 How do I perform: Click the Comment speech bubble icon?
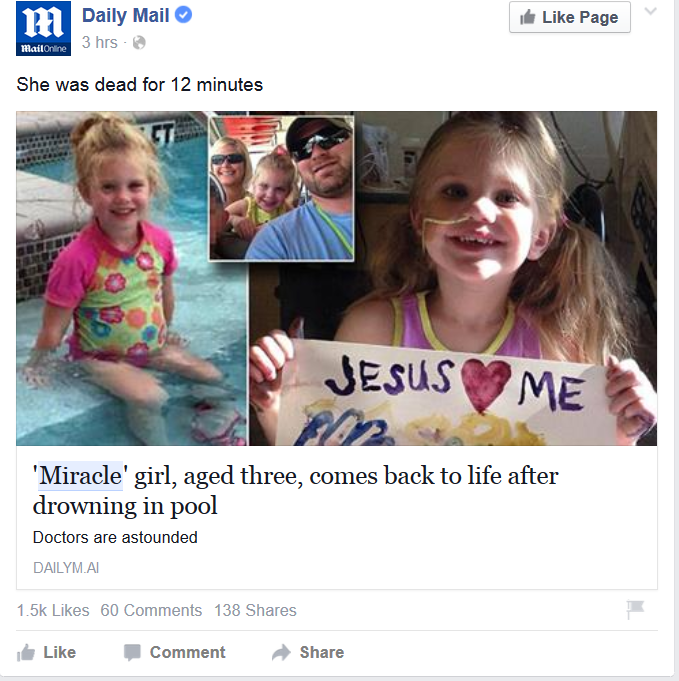[x=132, y=652]
